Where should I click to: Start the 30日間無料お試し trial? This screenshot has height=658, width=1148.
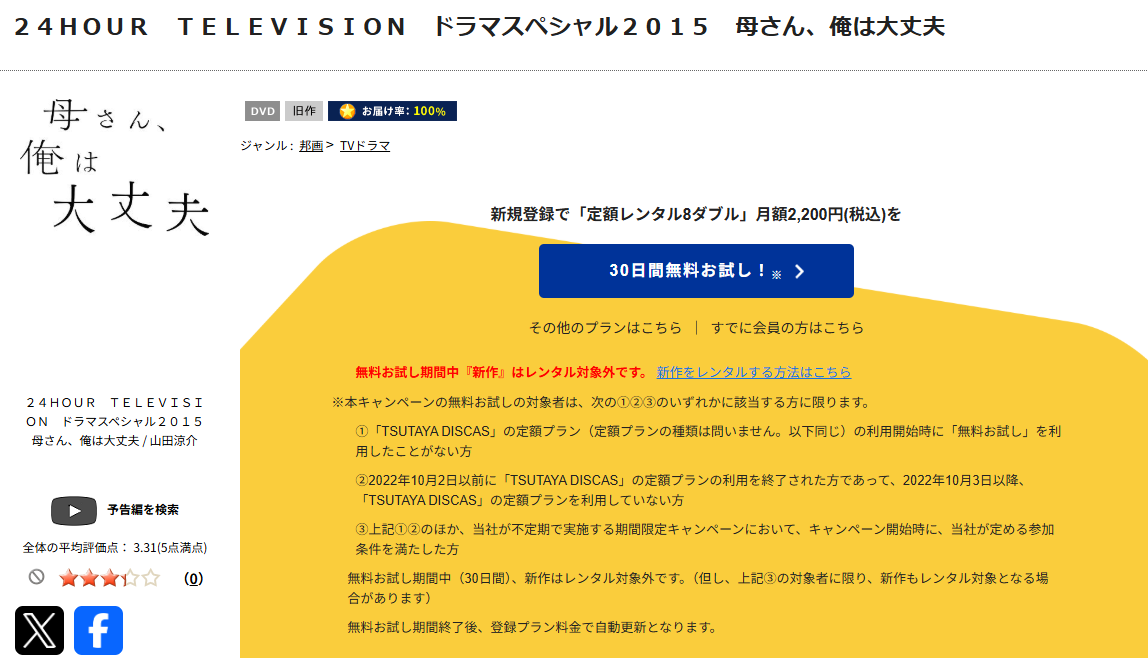tap(696, 271)
